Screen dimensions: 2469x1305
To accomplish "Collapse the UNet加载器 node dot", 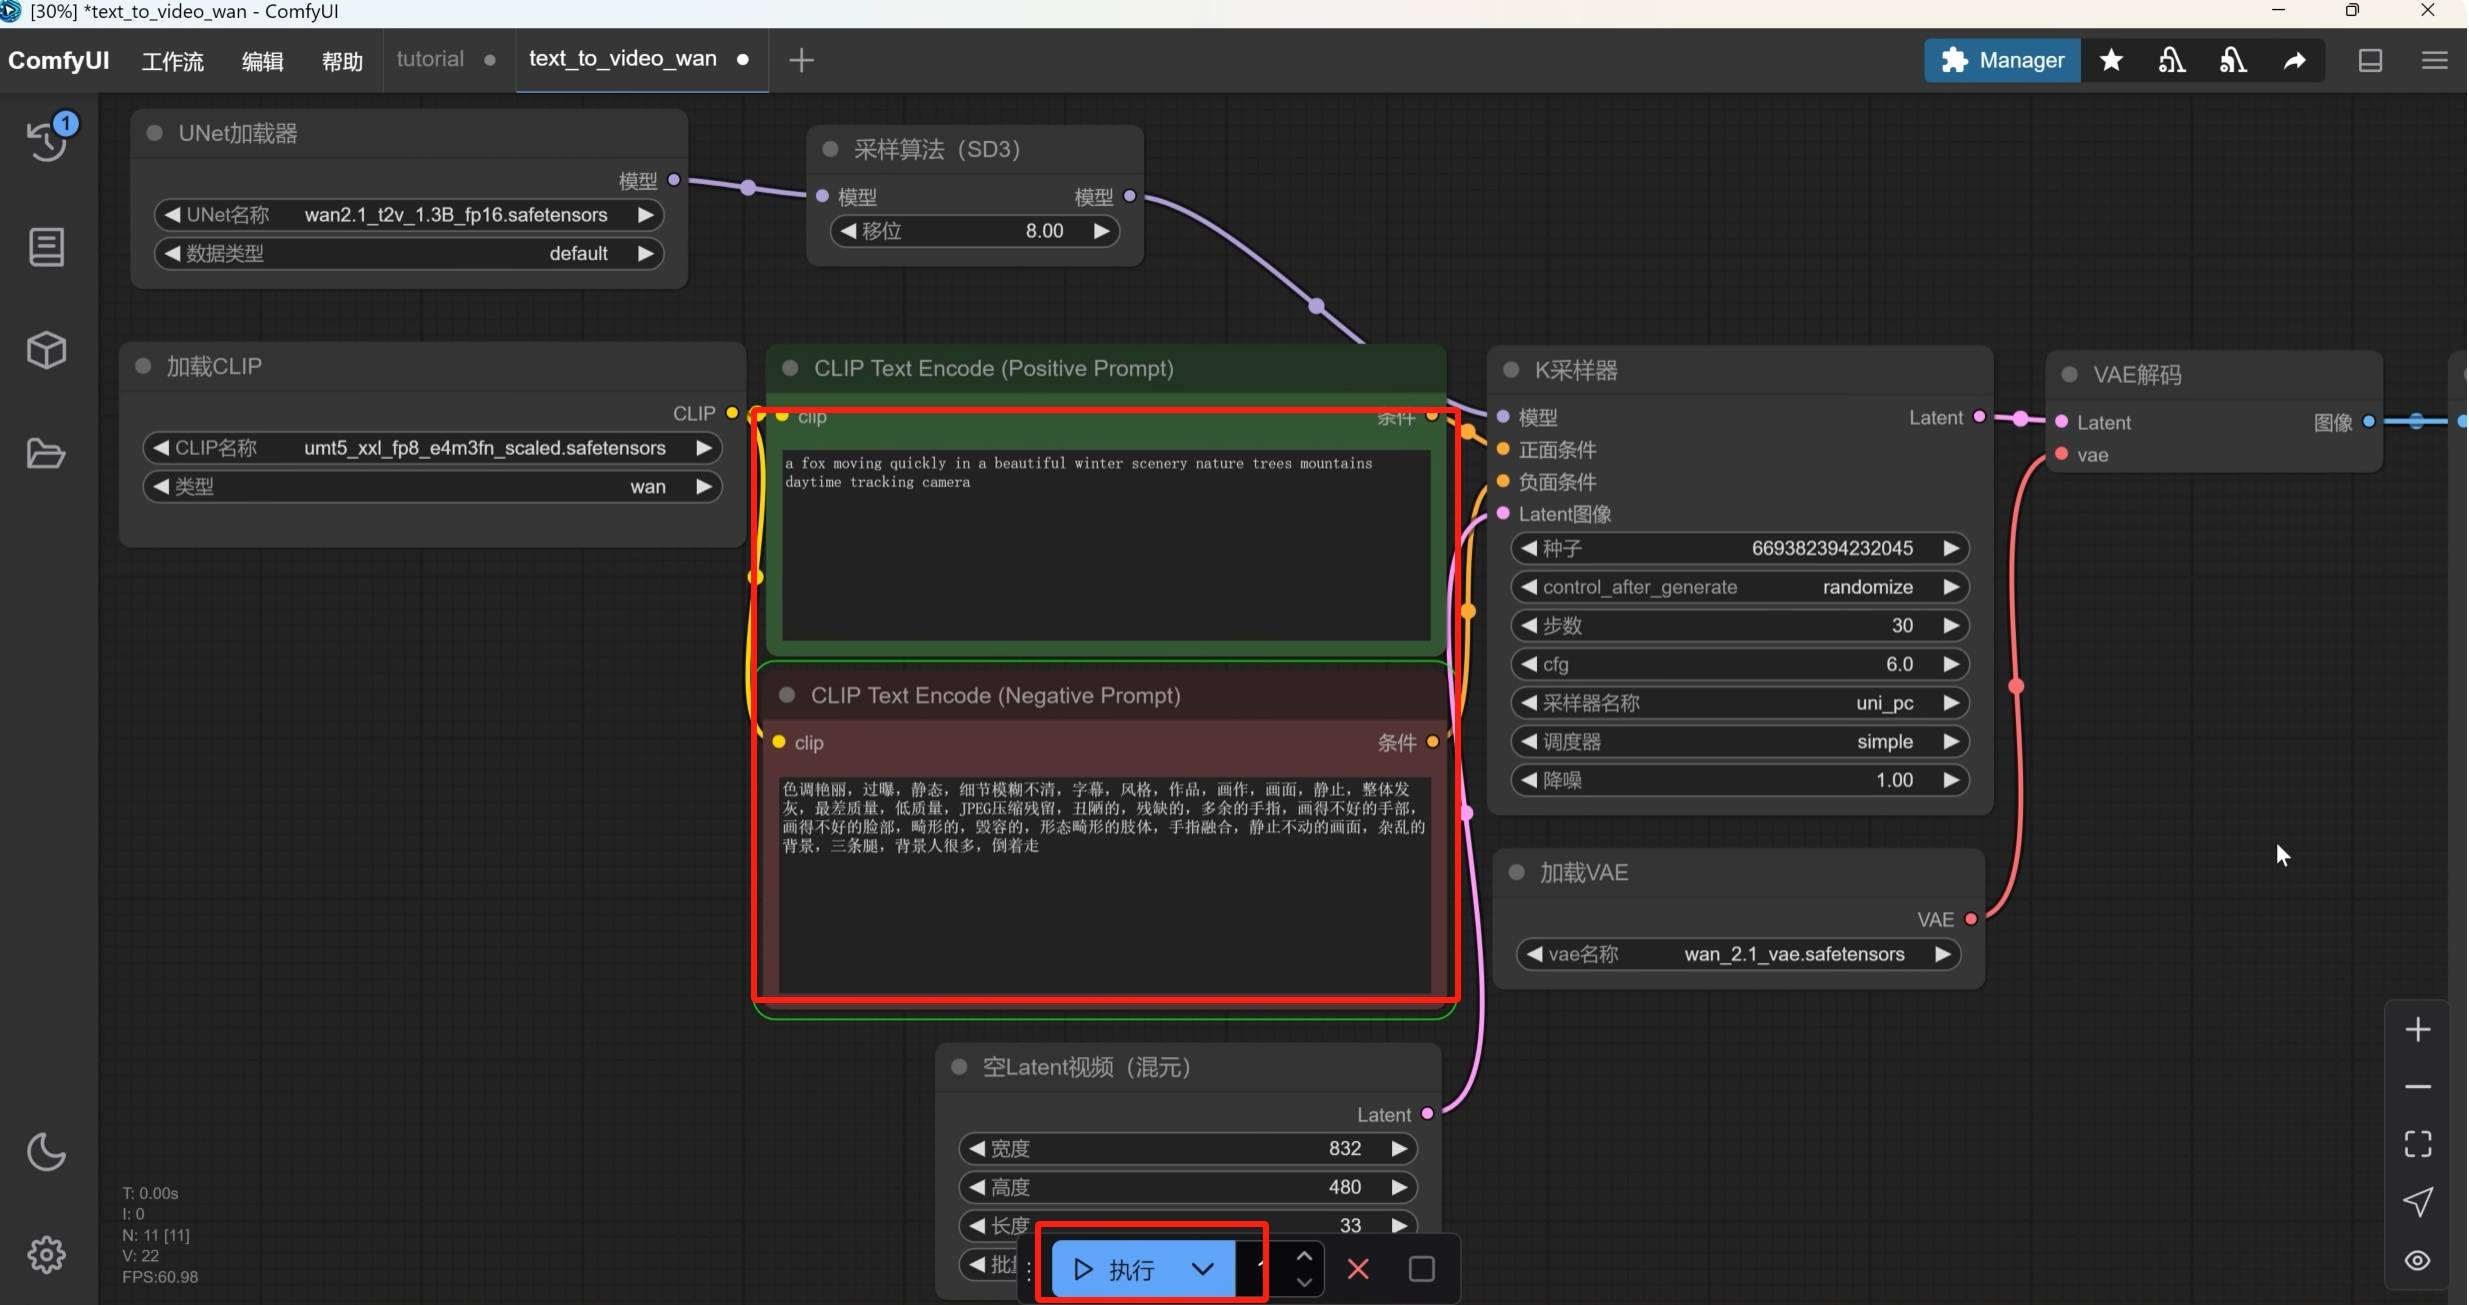I will point(154,133).
